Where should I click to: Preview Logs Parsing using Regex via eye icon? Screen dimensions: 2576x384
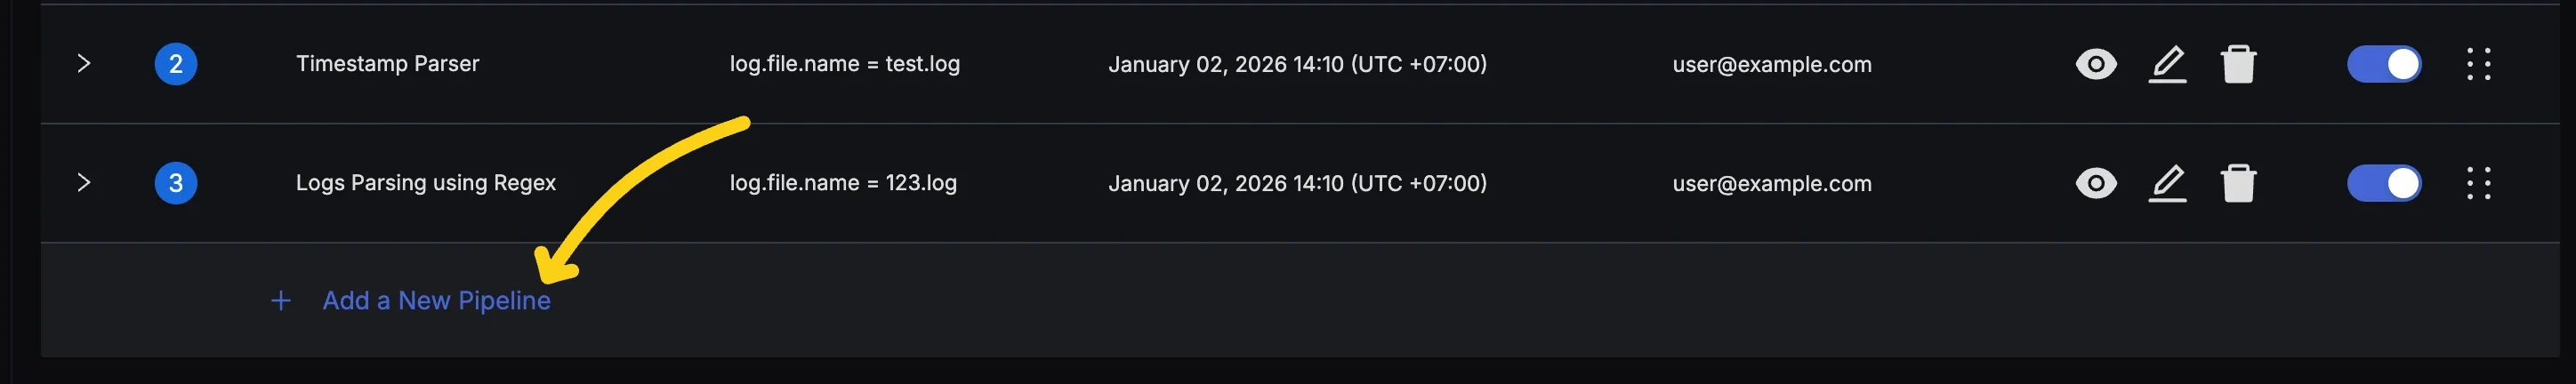click(2095, 184)
